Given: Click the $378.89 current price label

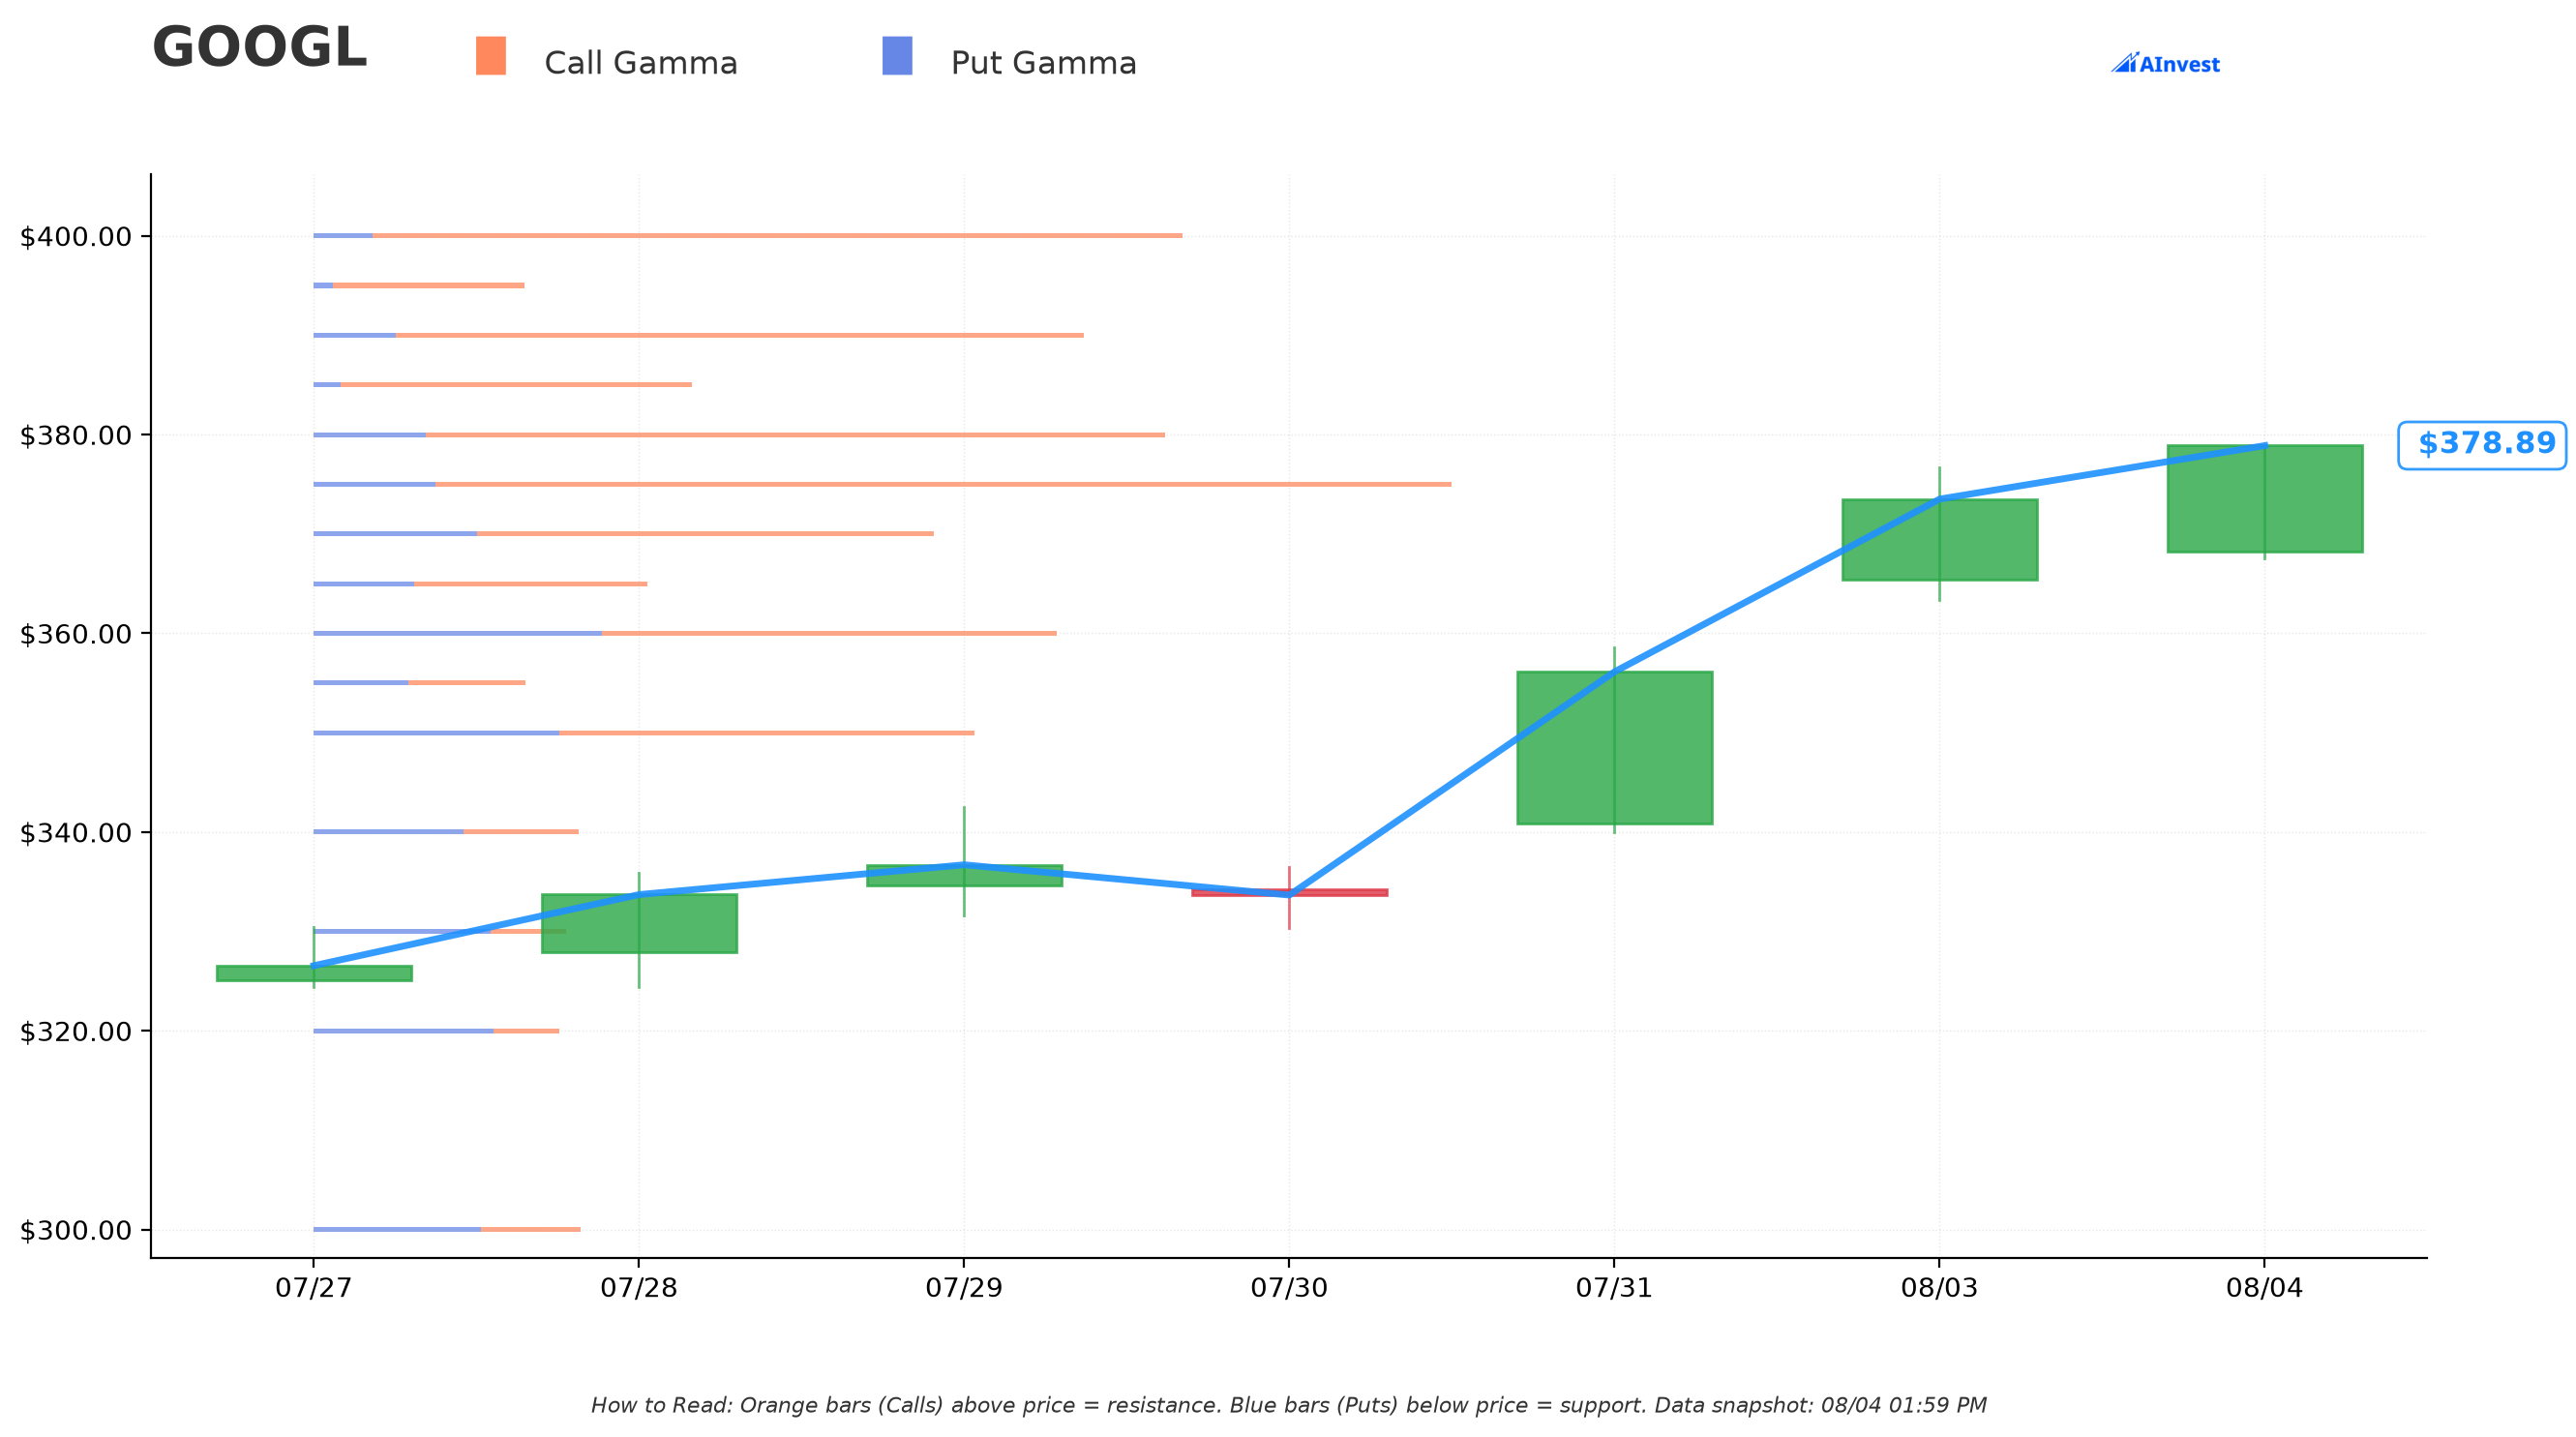Looking at the screenshot, I should (2482, 444).
